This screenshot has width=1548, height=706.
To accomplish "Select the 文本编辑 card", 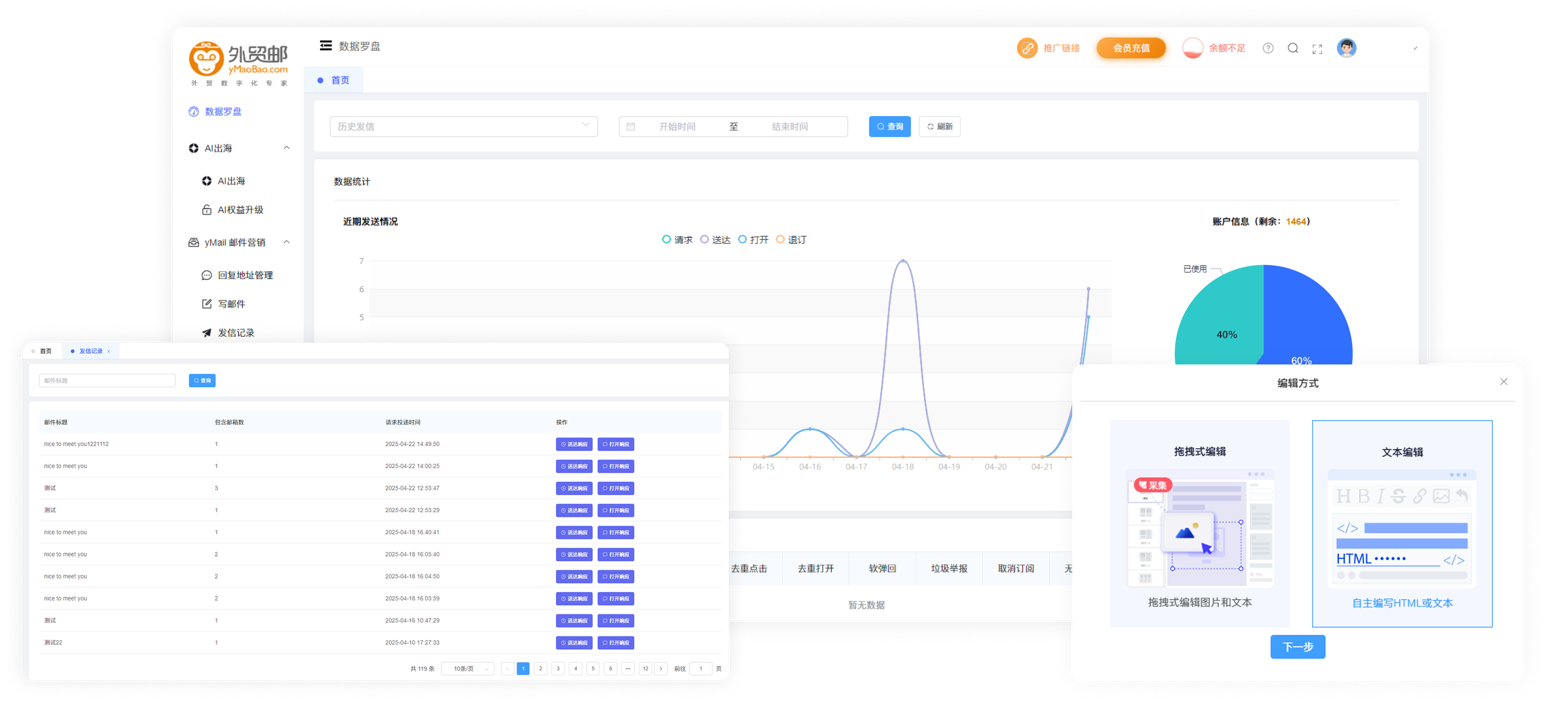I will (1402, 523).
